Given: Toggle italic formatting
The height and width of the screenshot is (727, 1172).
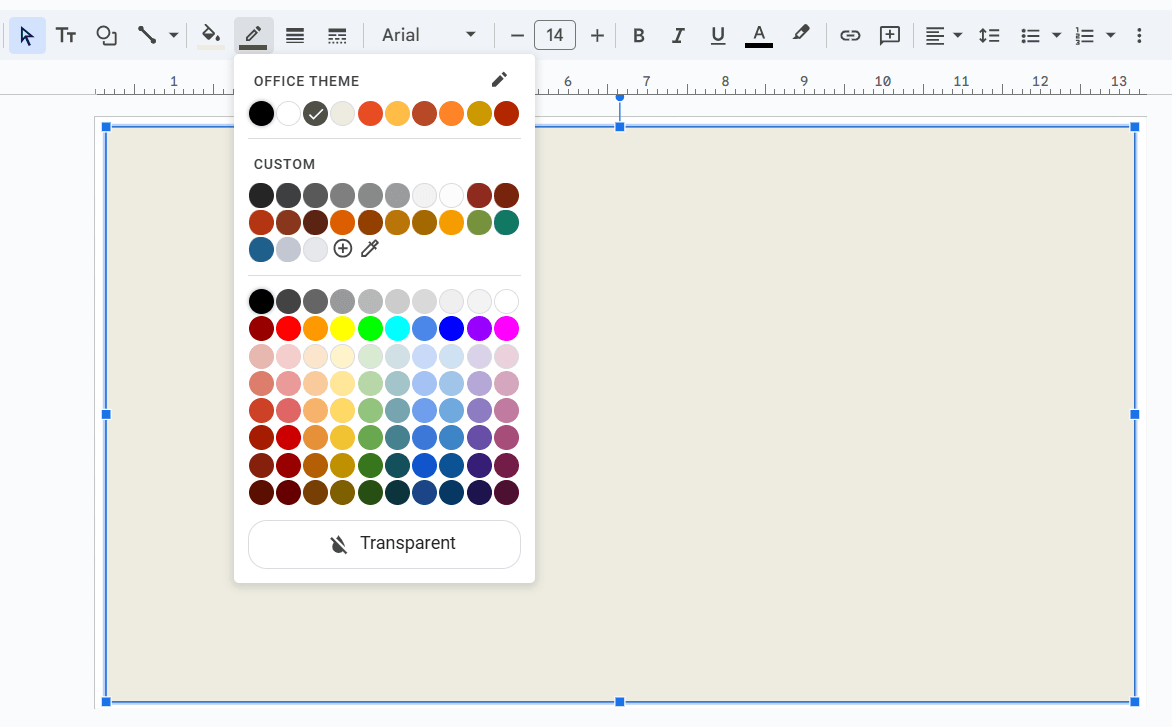Looking at the screenshot, I should click(x=678, y=35).
